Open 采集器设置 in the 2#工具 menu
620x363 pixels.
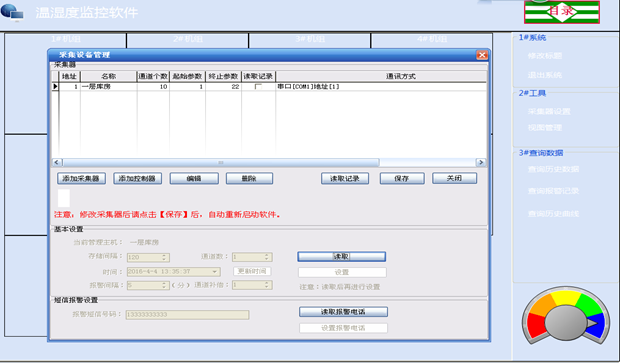(549, 112)
